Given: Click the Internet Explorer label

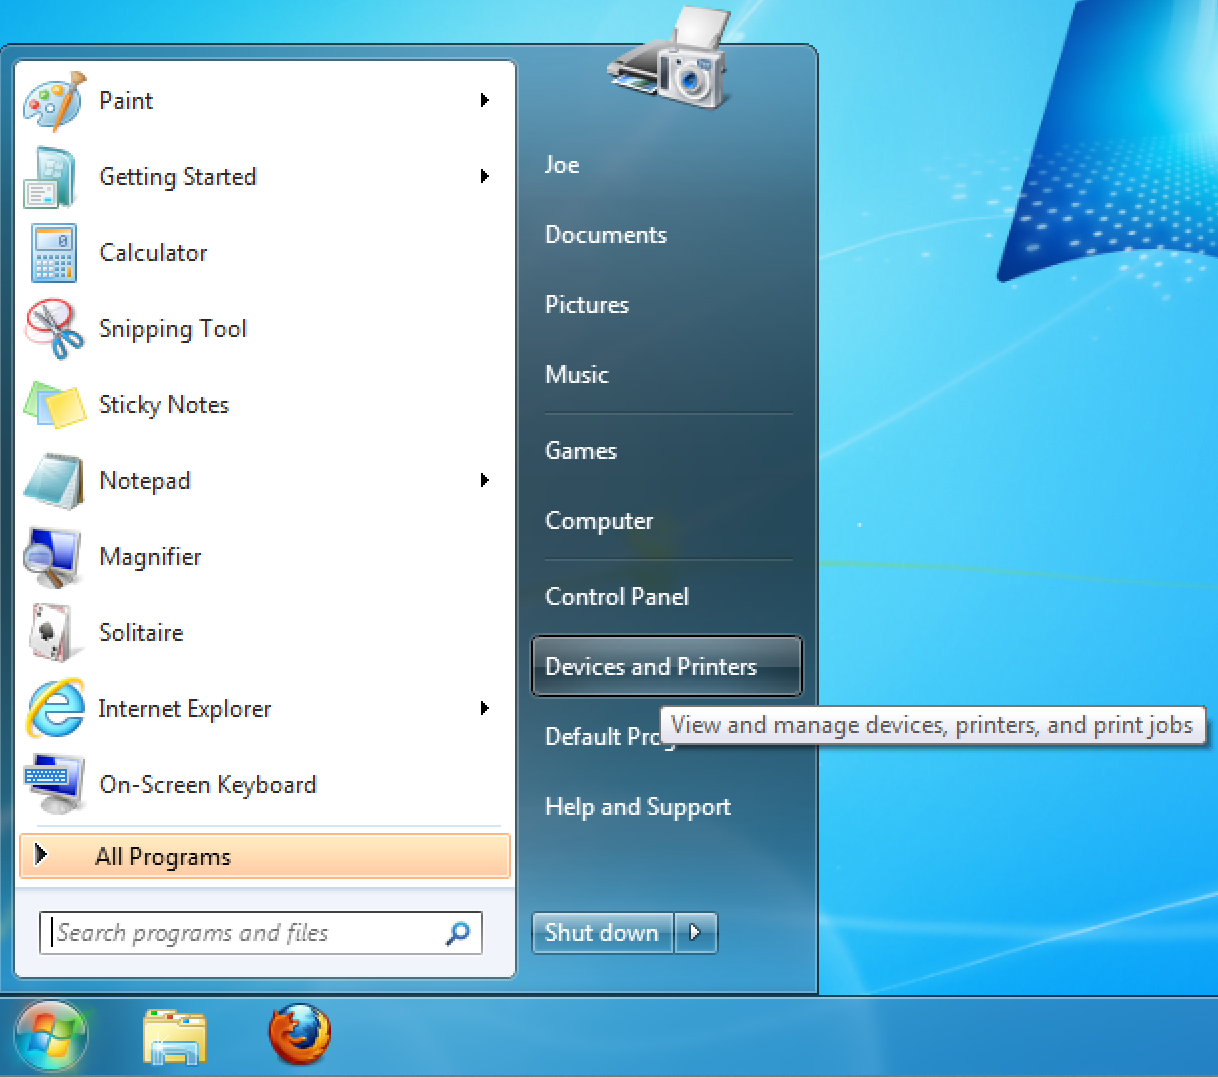Looking at the screenshot, I should (x=185, y=709).
